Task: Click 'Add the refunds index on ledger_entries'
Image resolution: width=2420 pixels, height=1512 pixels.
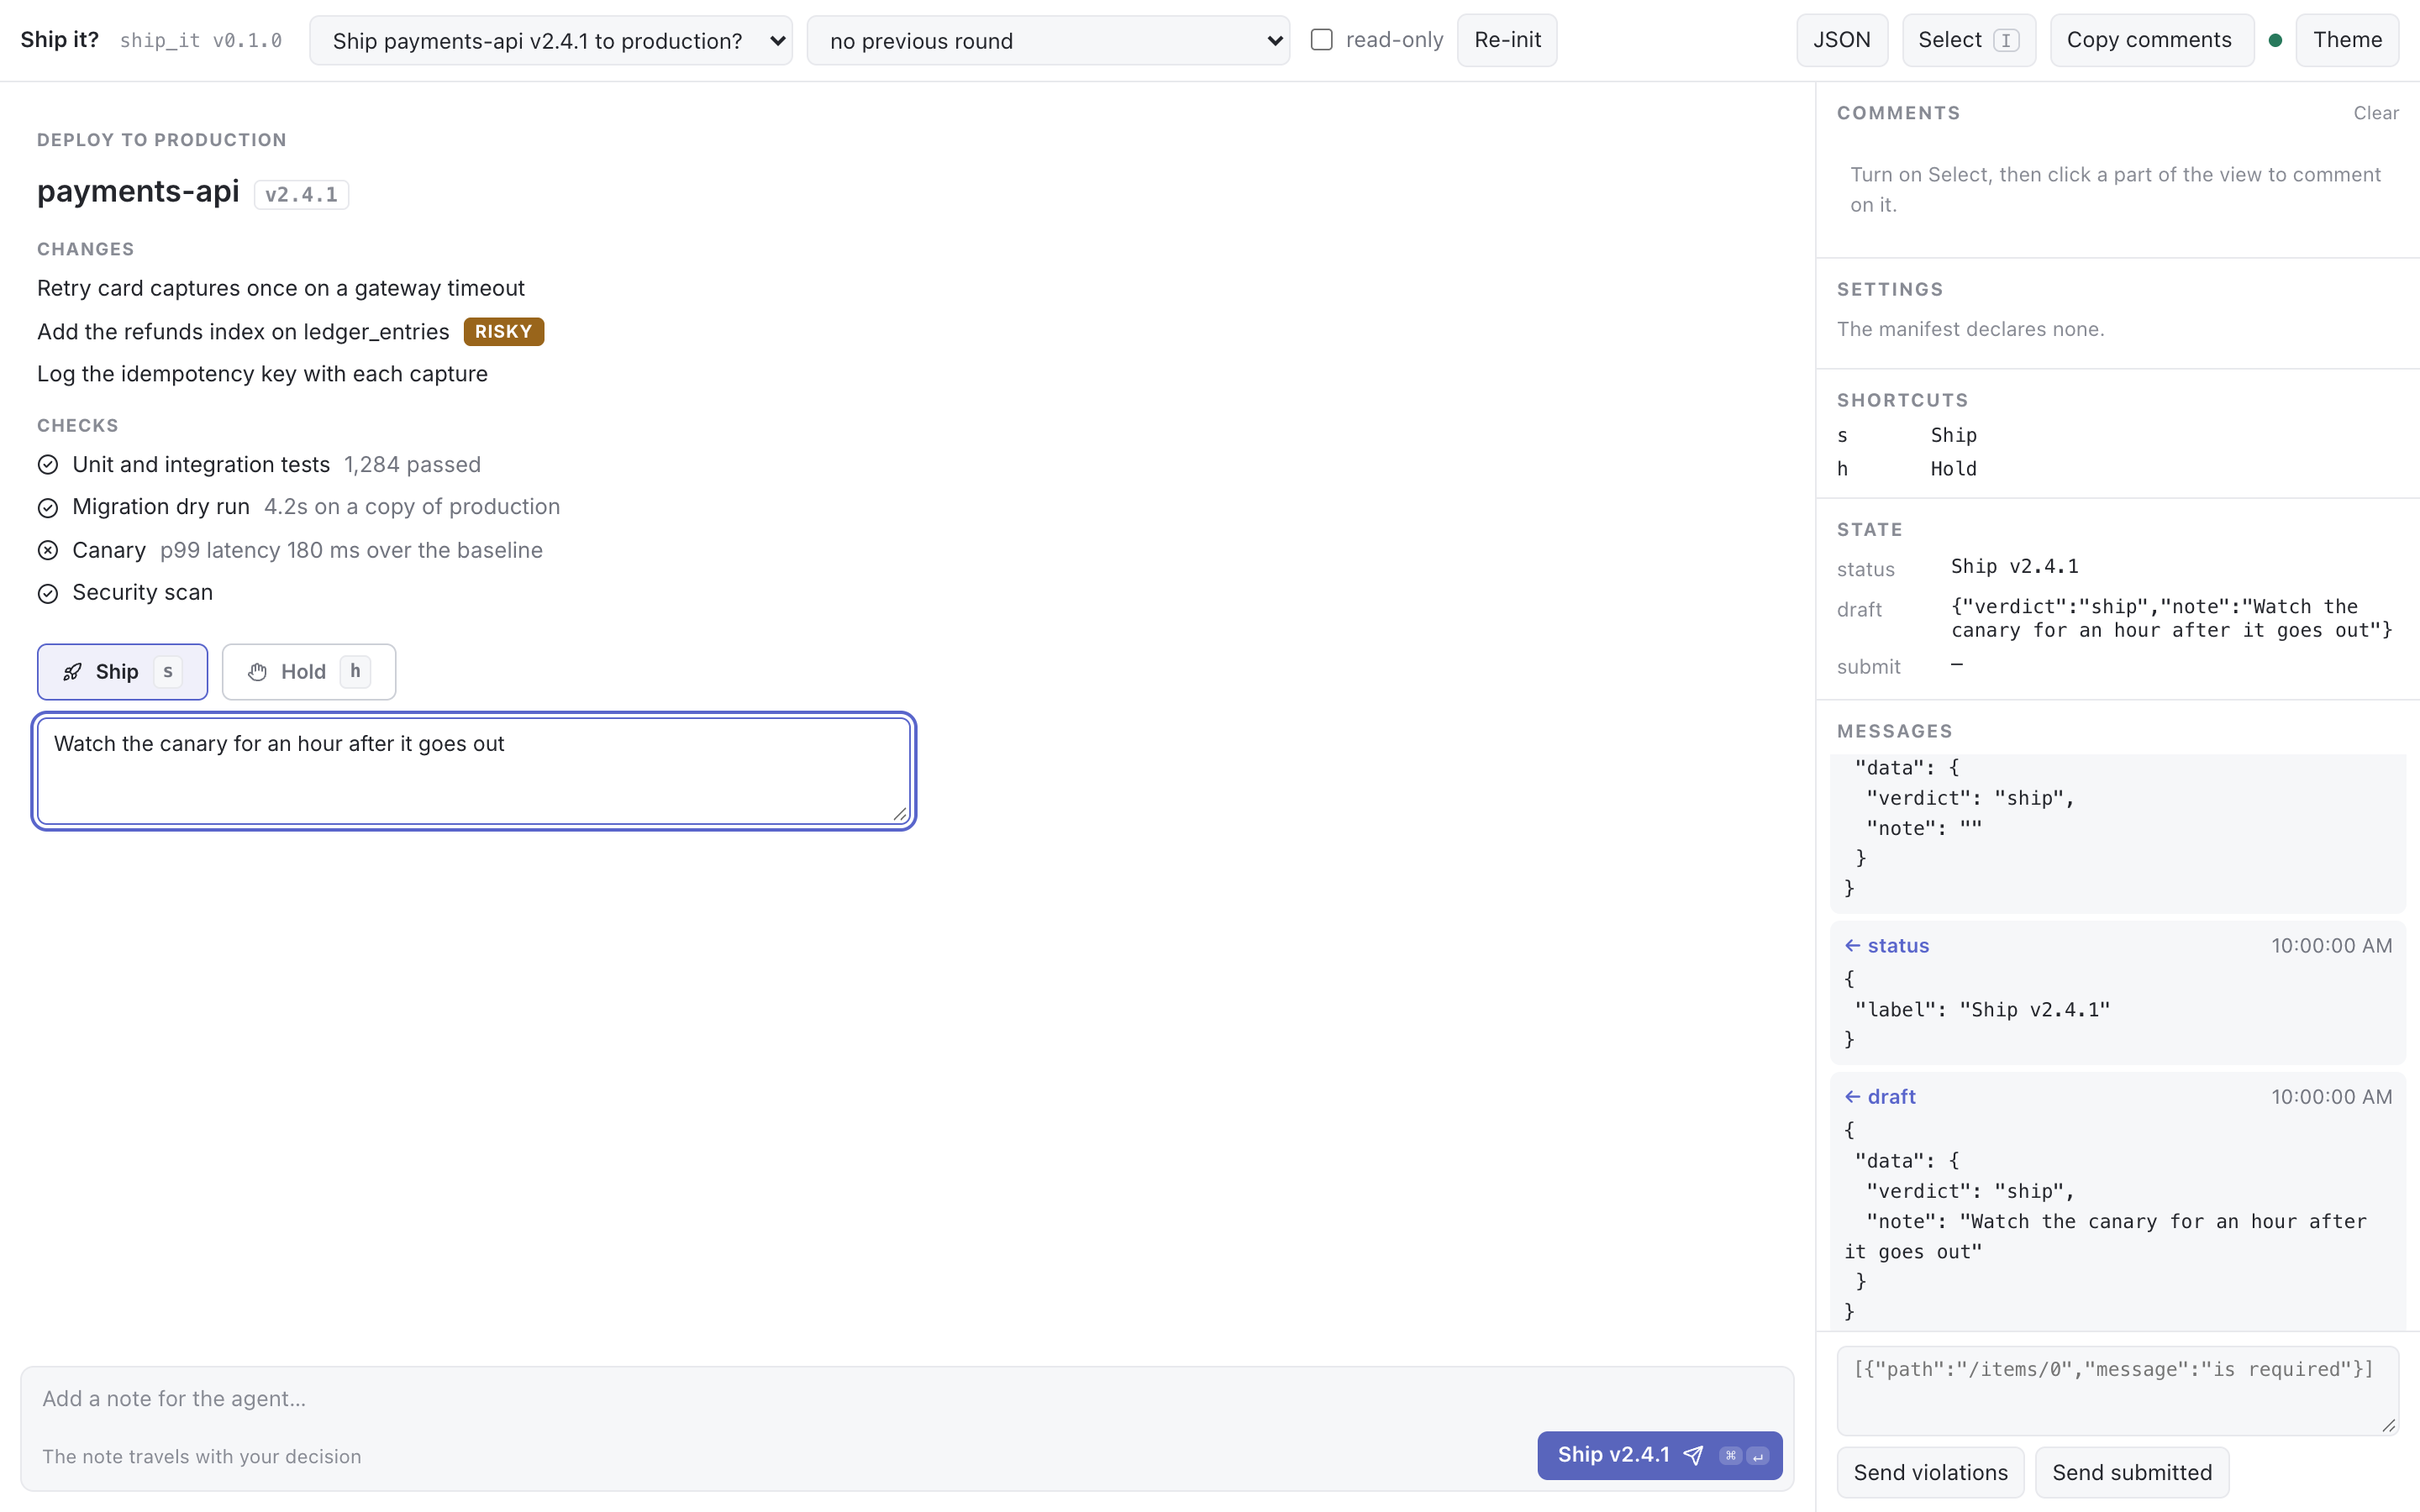Action: pyautogui.click(x=243, y=331)
